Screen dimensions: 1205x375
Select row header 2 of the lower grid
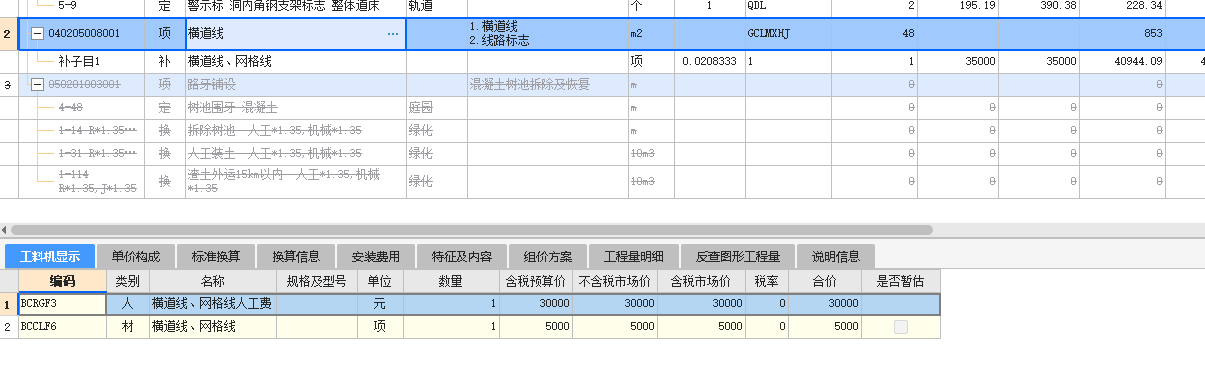9,326
